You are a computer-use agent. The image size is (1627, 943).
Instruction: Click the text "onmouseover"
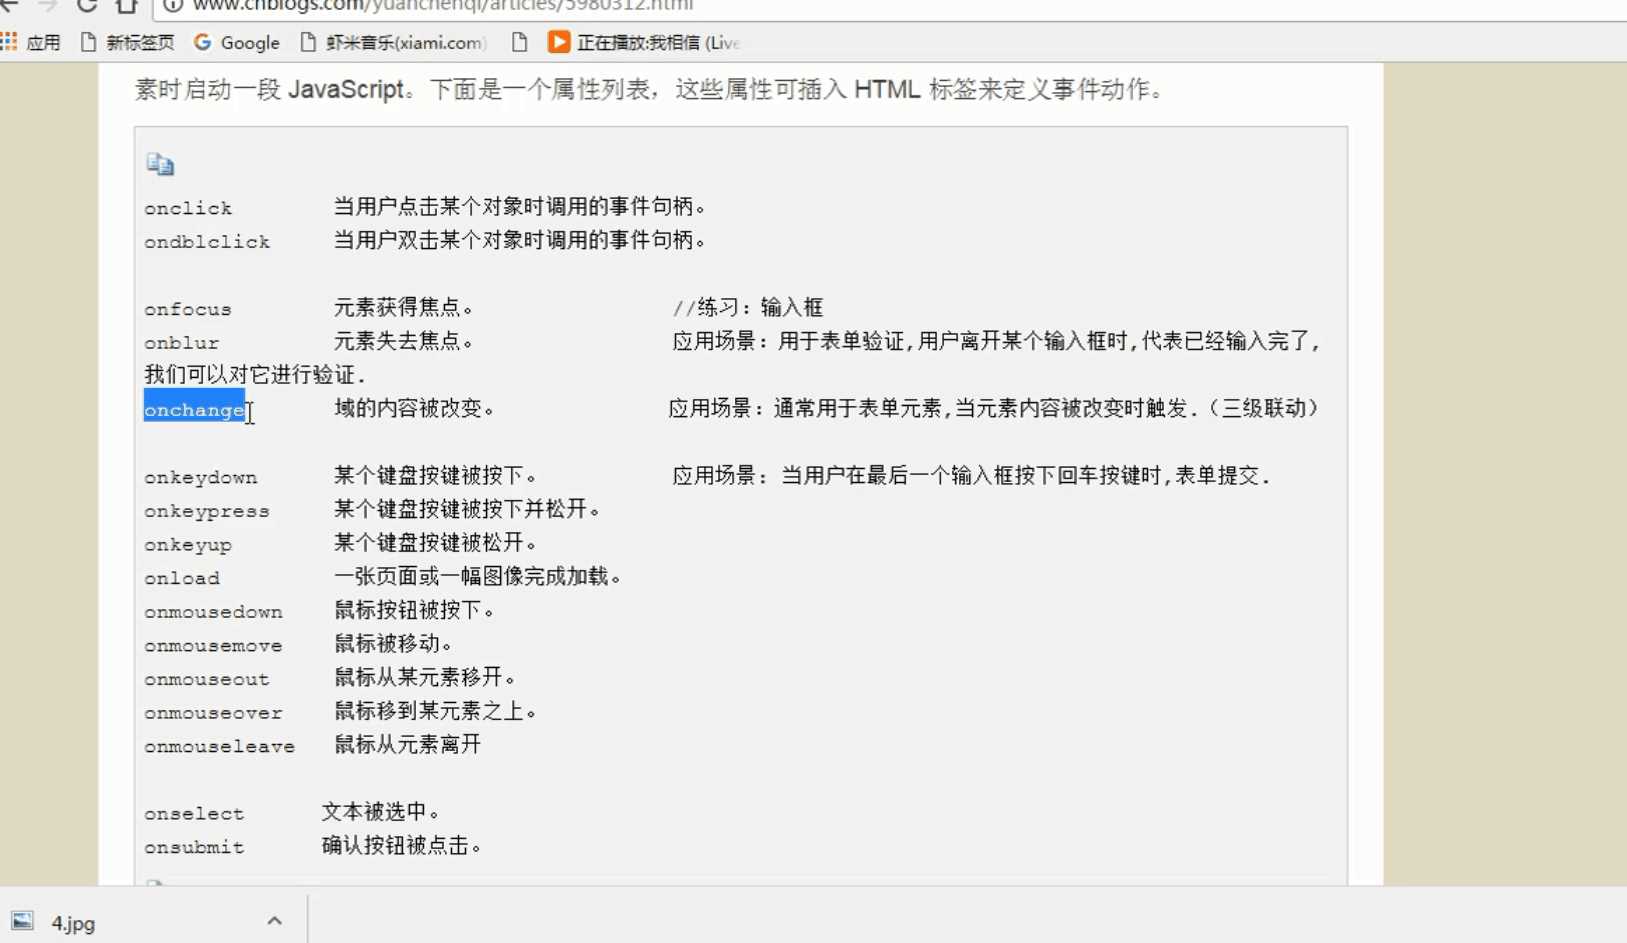213,713
